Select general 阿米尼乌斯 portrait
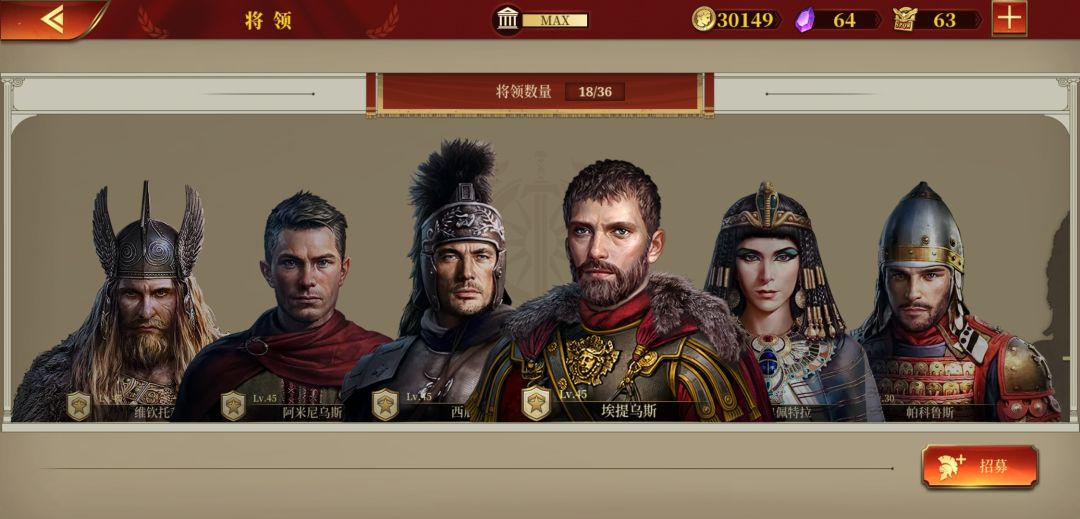Image resolution: width=1080 pixels, height=519 pixels. coord(289,308)
